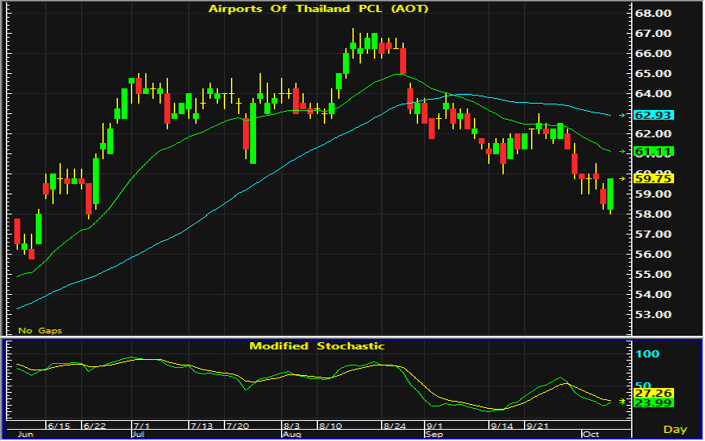Screen dimensions: 705x441
Task: Click the Aug month label on time axis
Action: click(x=291, y=434)
